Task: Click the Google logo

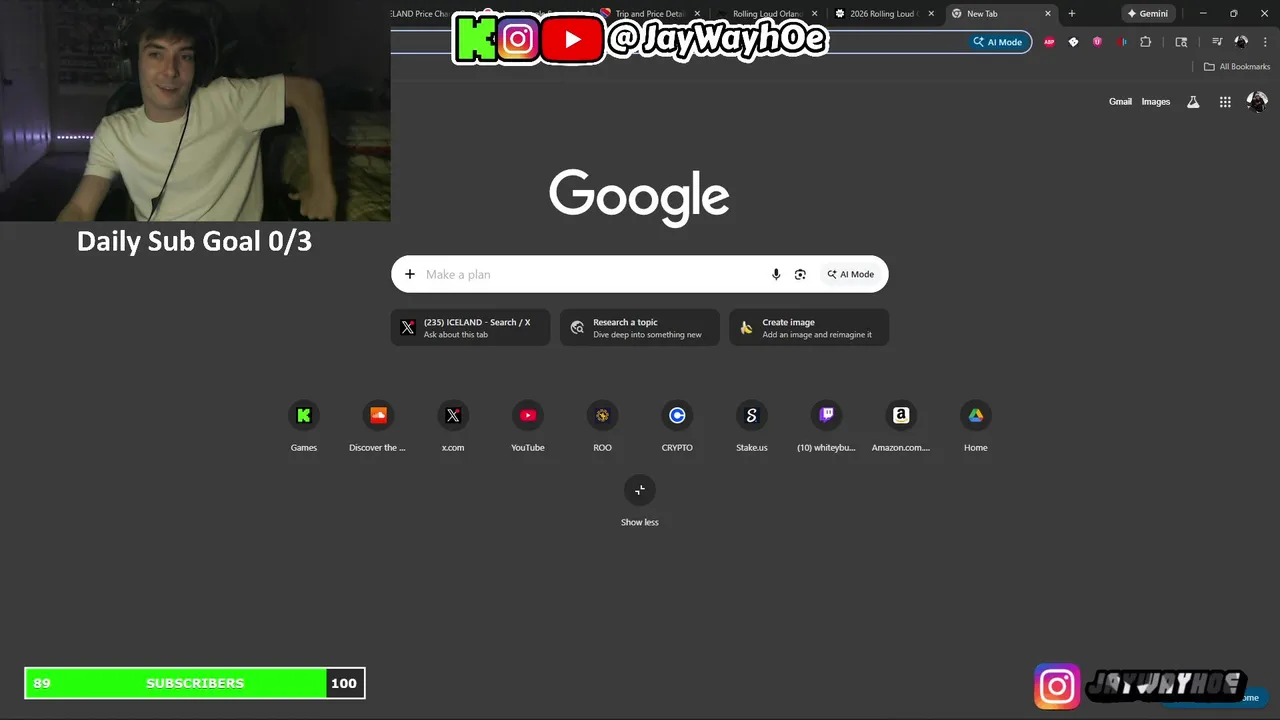Action: click(640, 196)
